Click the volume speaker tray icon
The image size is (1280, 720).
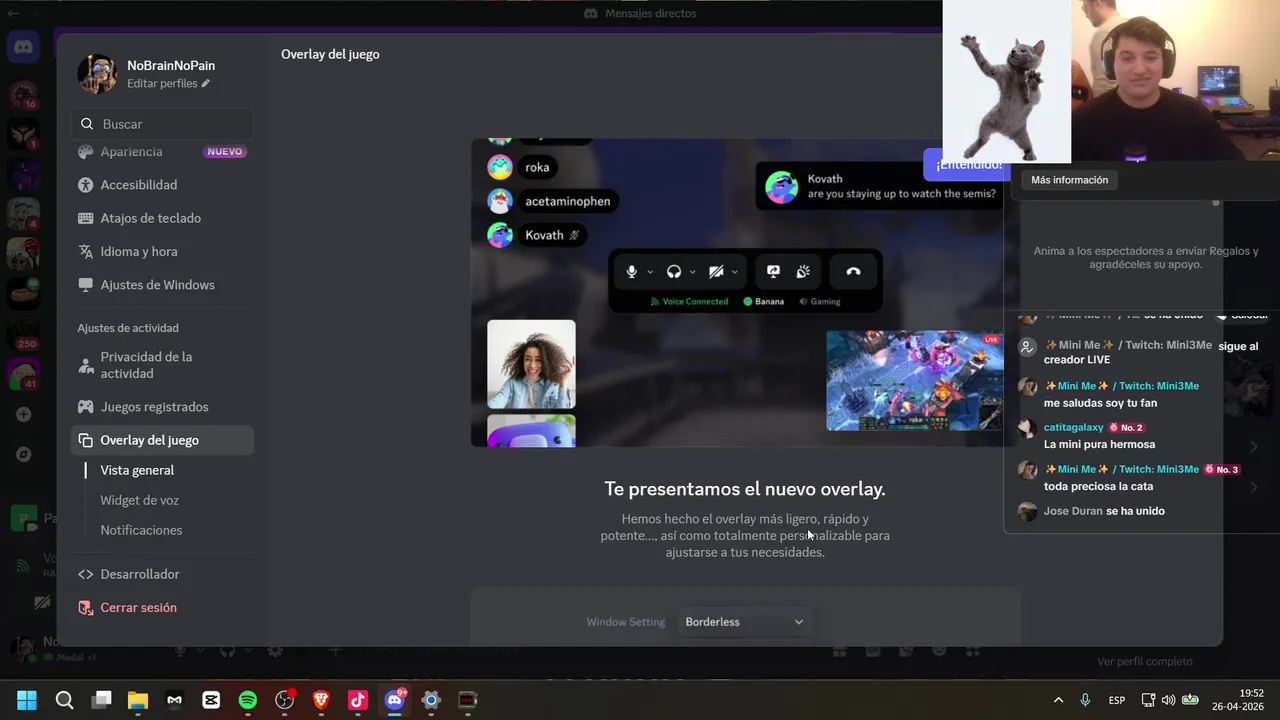1168,700
